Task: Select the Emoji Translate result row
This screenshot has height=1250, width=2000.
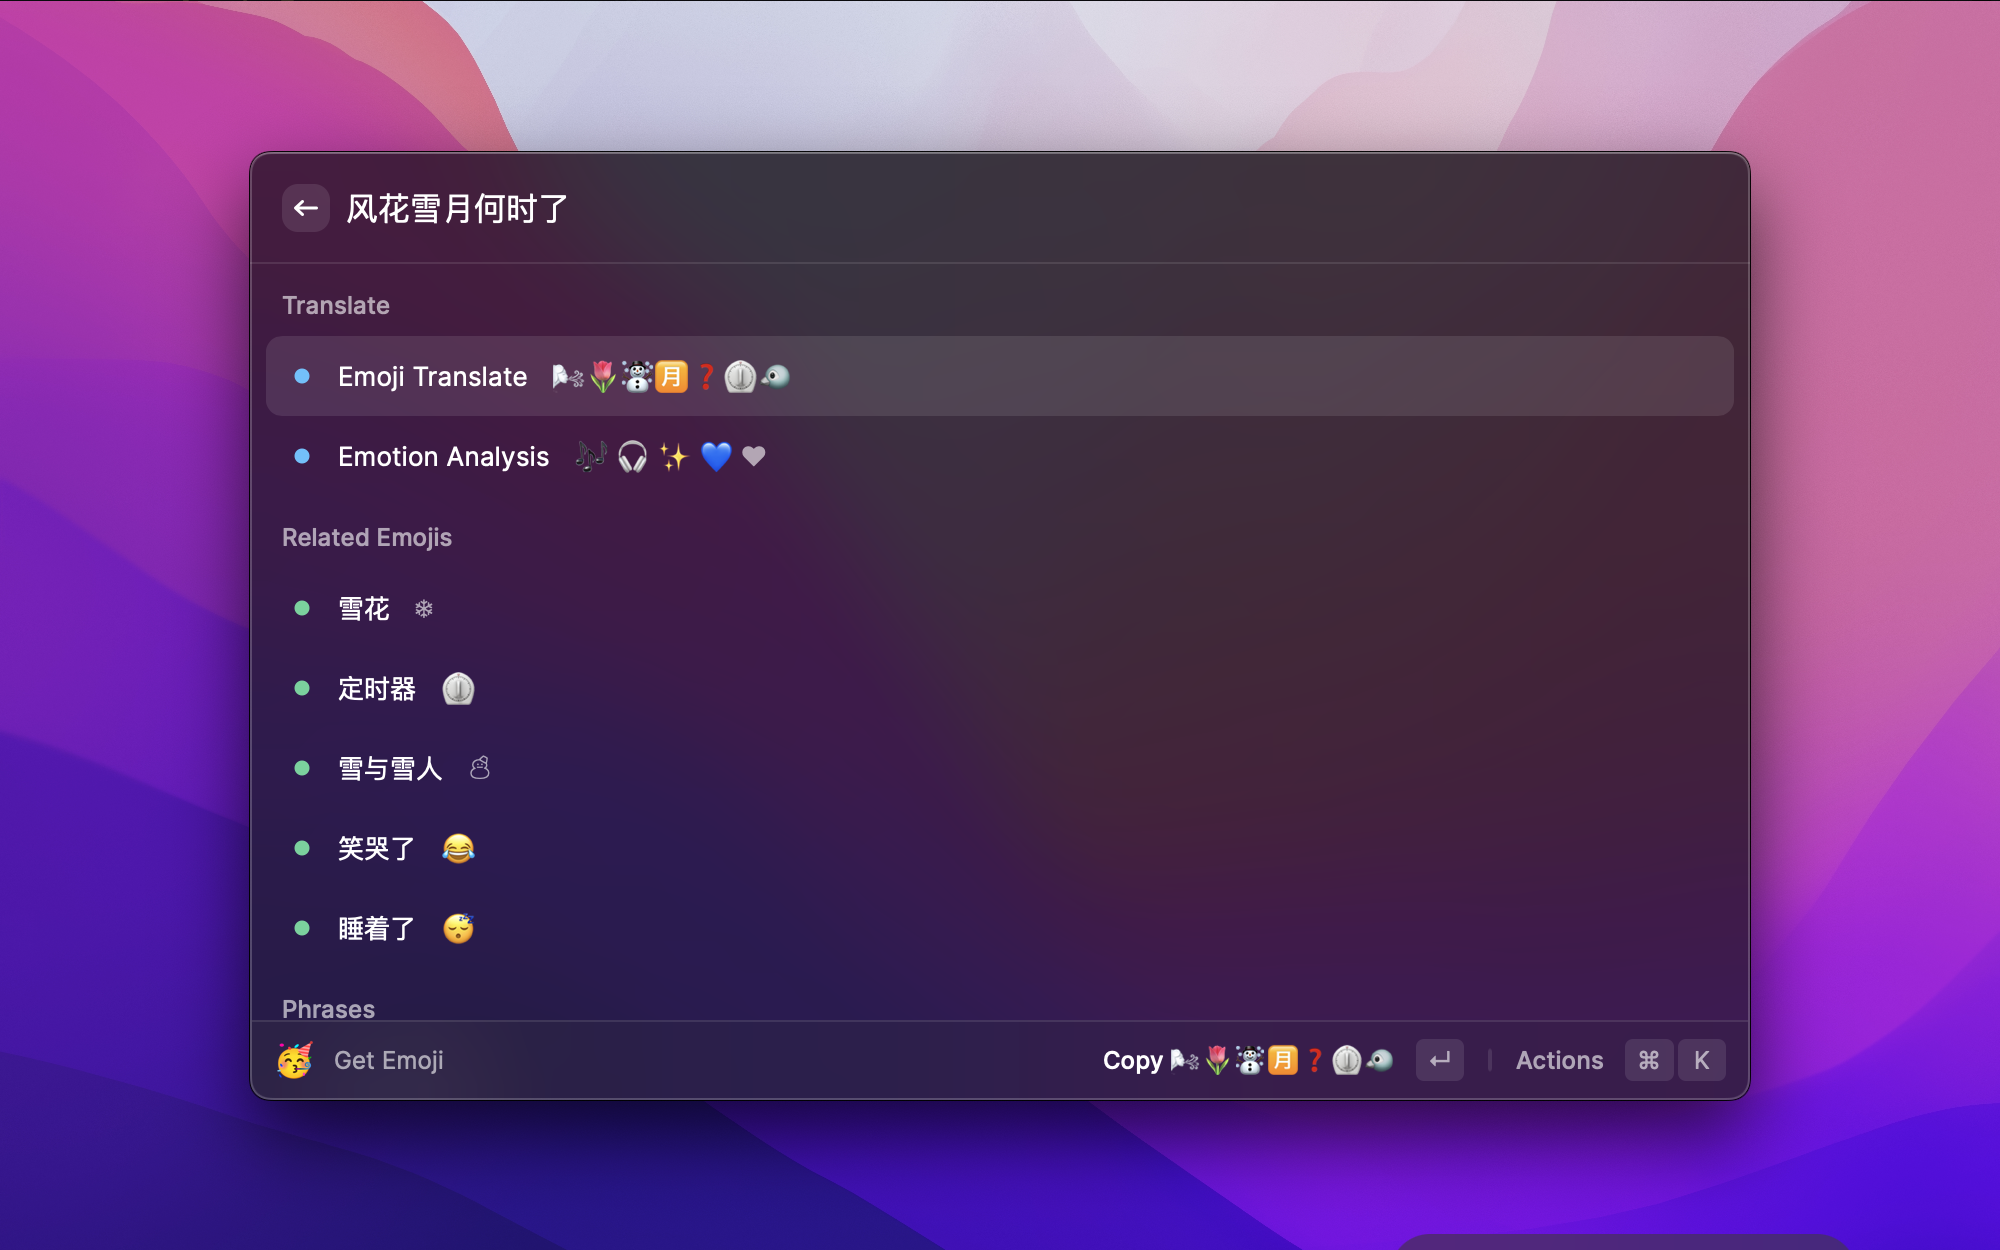Action: tap(1000, 376)
